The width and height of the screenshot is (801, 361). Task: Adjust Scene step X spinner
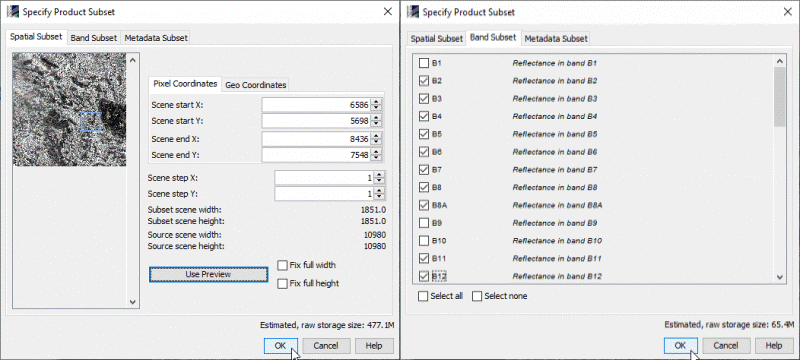point(379,178)
